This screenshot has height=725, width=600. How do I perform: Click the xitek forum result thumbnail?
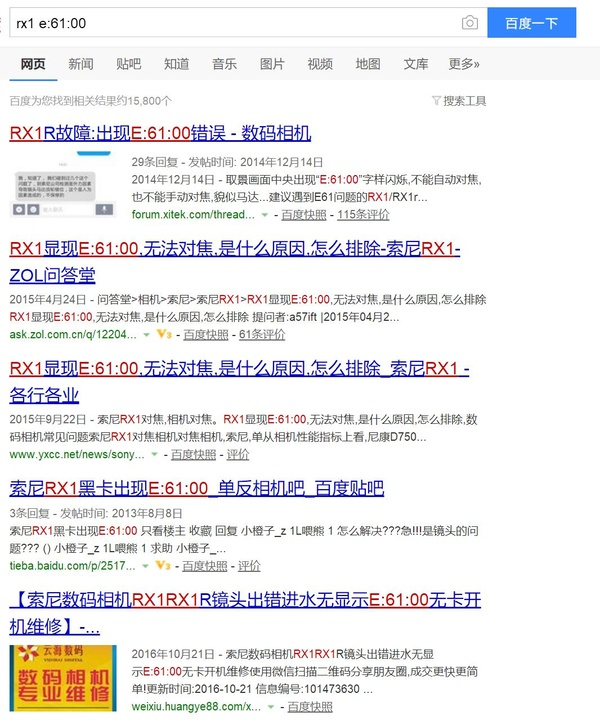pyautogui.click(x=63, y=184)
